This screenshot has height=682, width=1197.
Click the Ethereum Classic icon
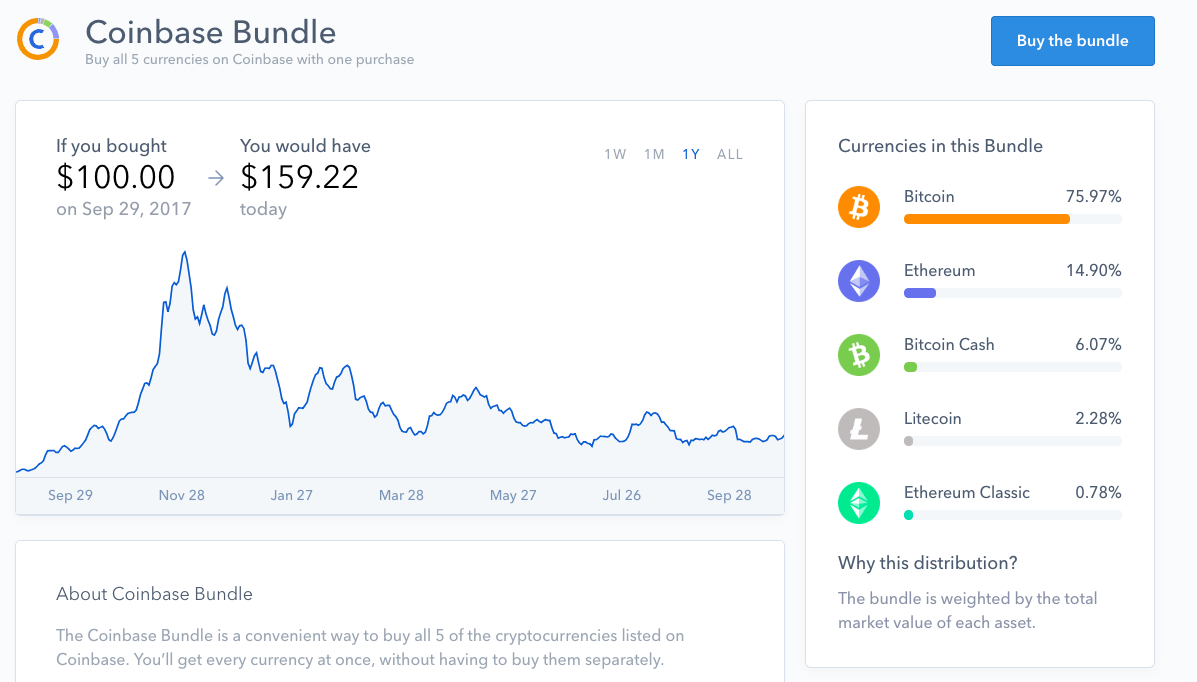(859, 503)
